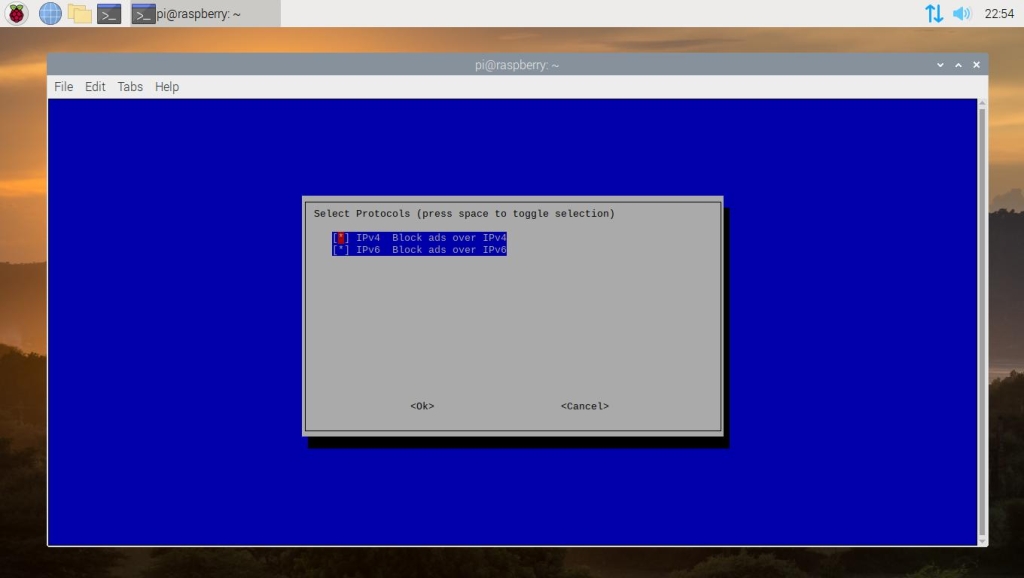The width and height of the screenshot is (1024, 578).
Task: Confirm protocol selection with Ok
Action: pyautogui.click(x=422, y=406)
